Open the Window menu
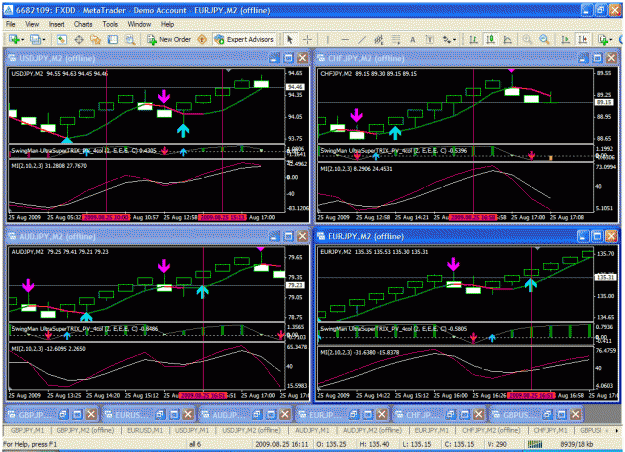The image size is (625, 452). pyautogui.click(x=139, y=24)
